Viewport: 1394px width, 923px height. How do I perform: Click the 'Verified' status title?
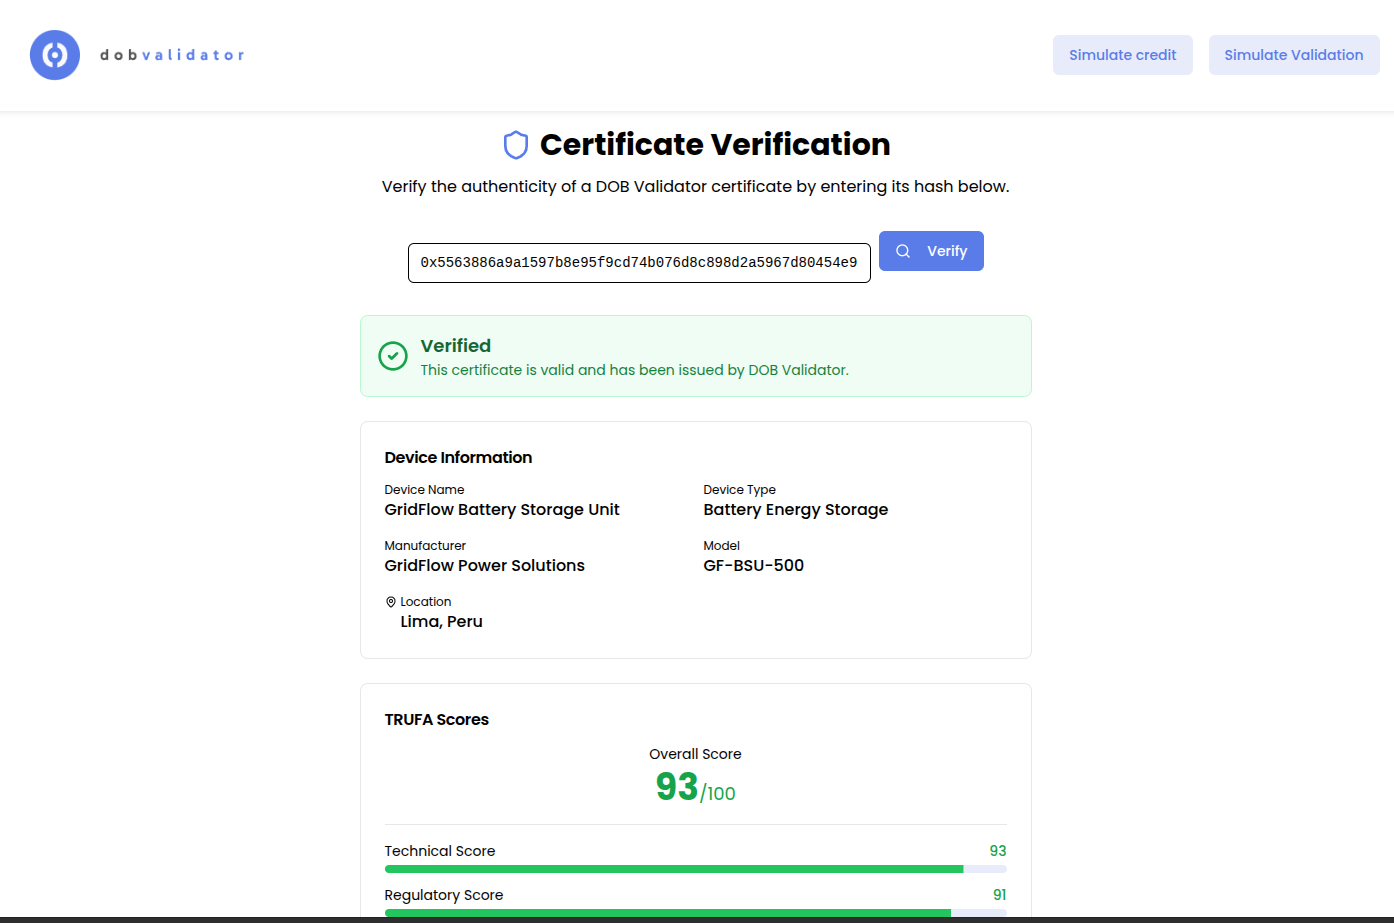tap(455, 346)
